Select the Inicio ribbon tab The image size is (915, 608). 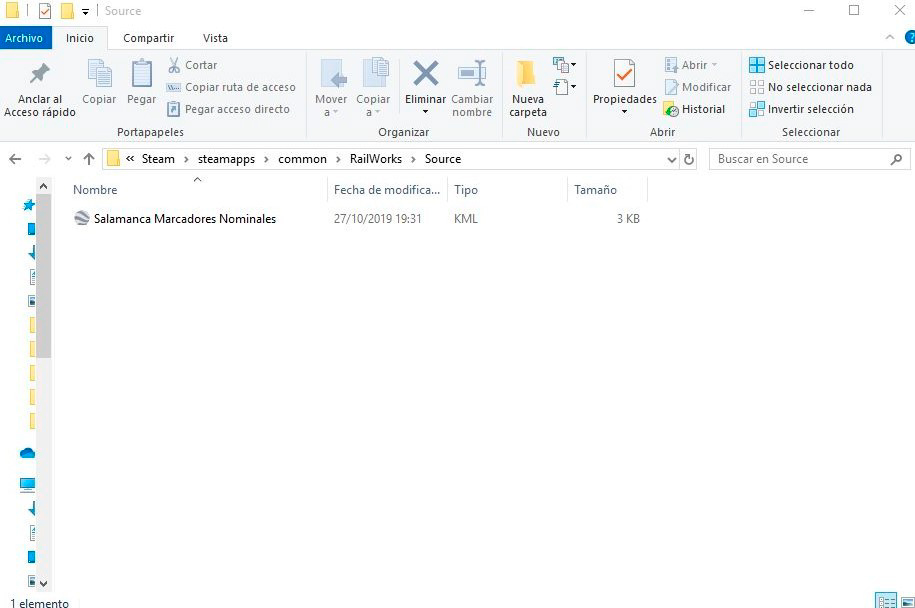tap(79, 38)
